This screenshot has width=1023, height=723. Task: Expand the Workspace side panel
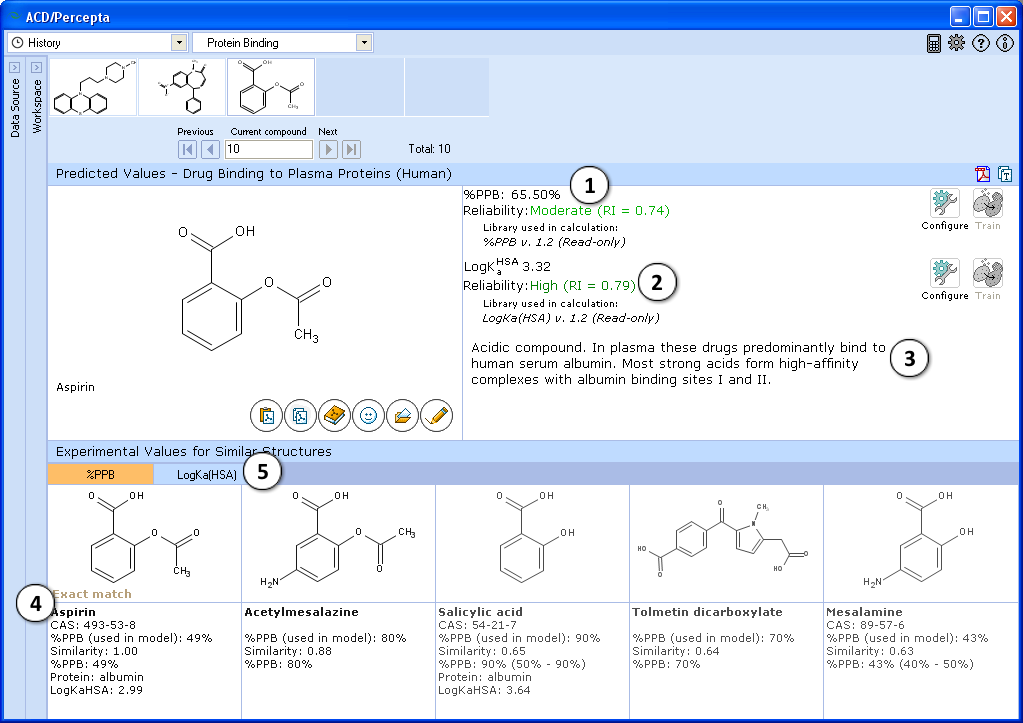[37, 67]
